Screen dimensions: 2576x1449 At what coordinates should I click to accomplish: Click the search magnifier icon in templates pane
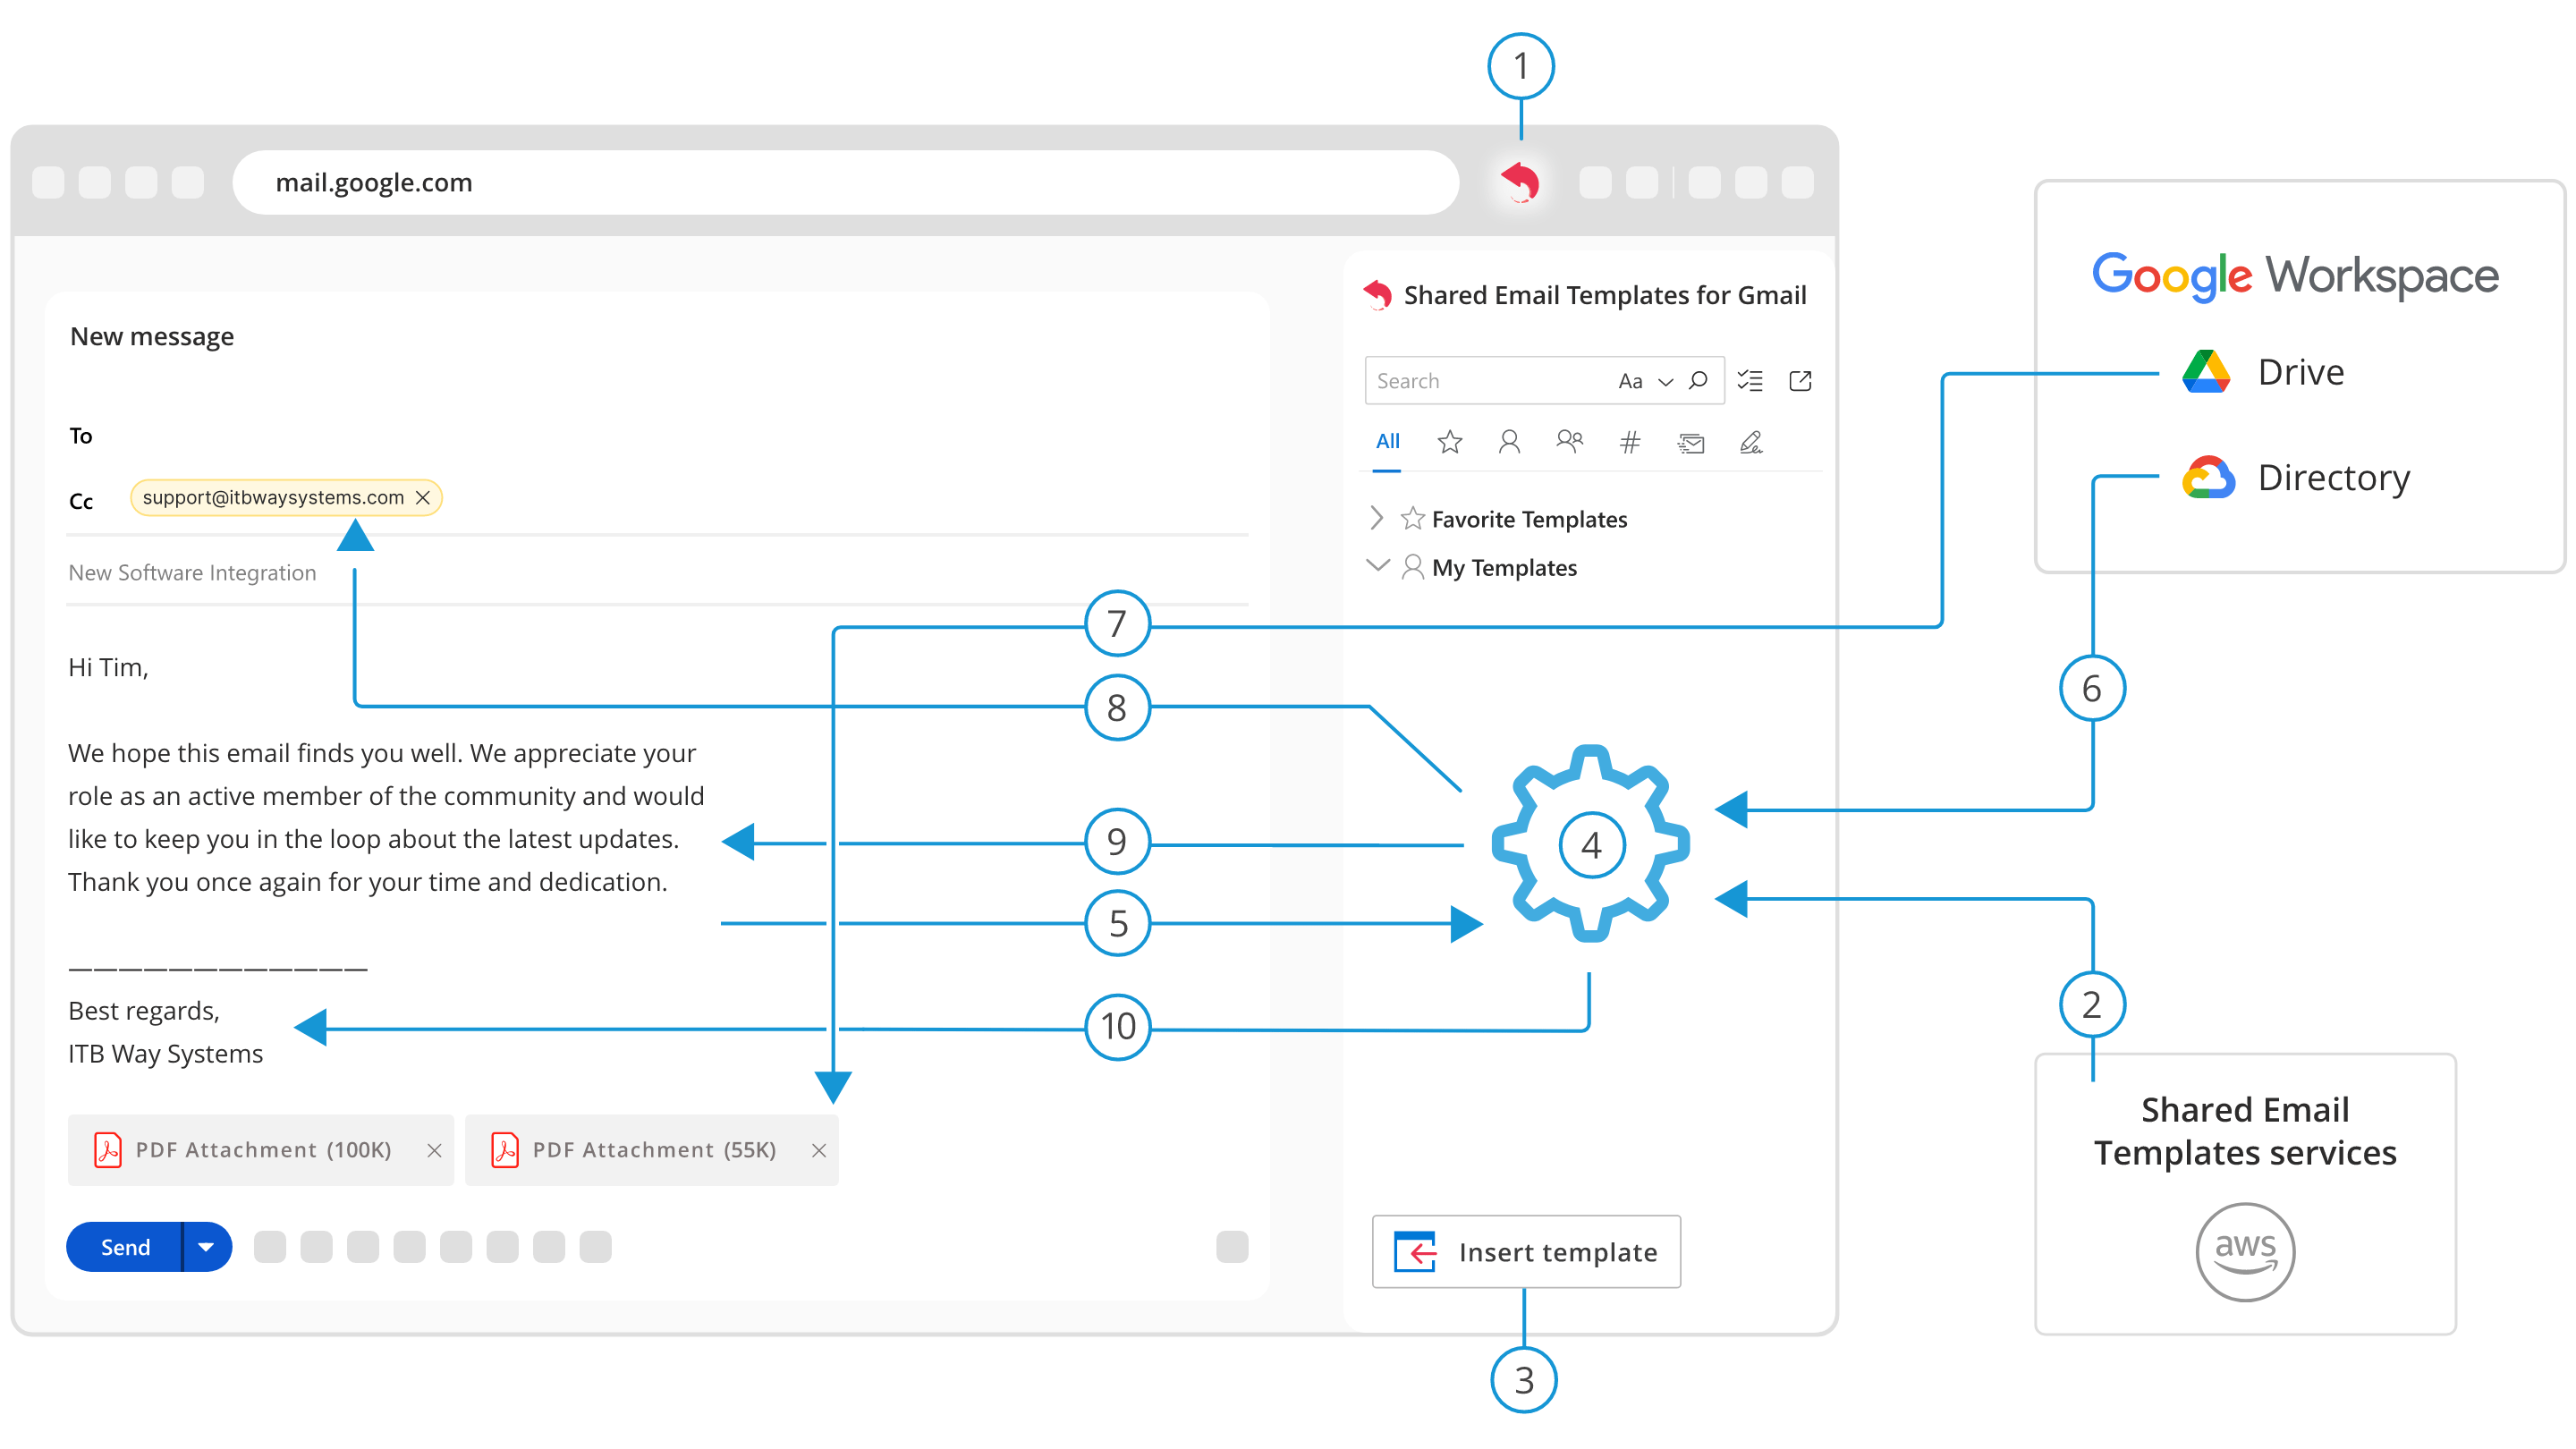[1697, 381]
